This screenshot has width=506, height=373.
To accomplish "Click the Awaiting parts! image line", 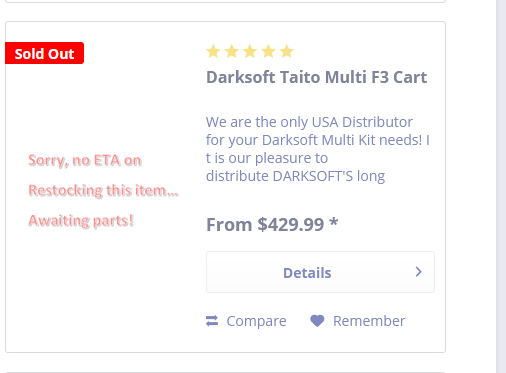I will pos(81,221).
